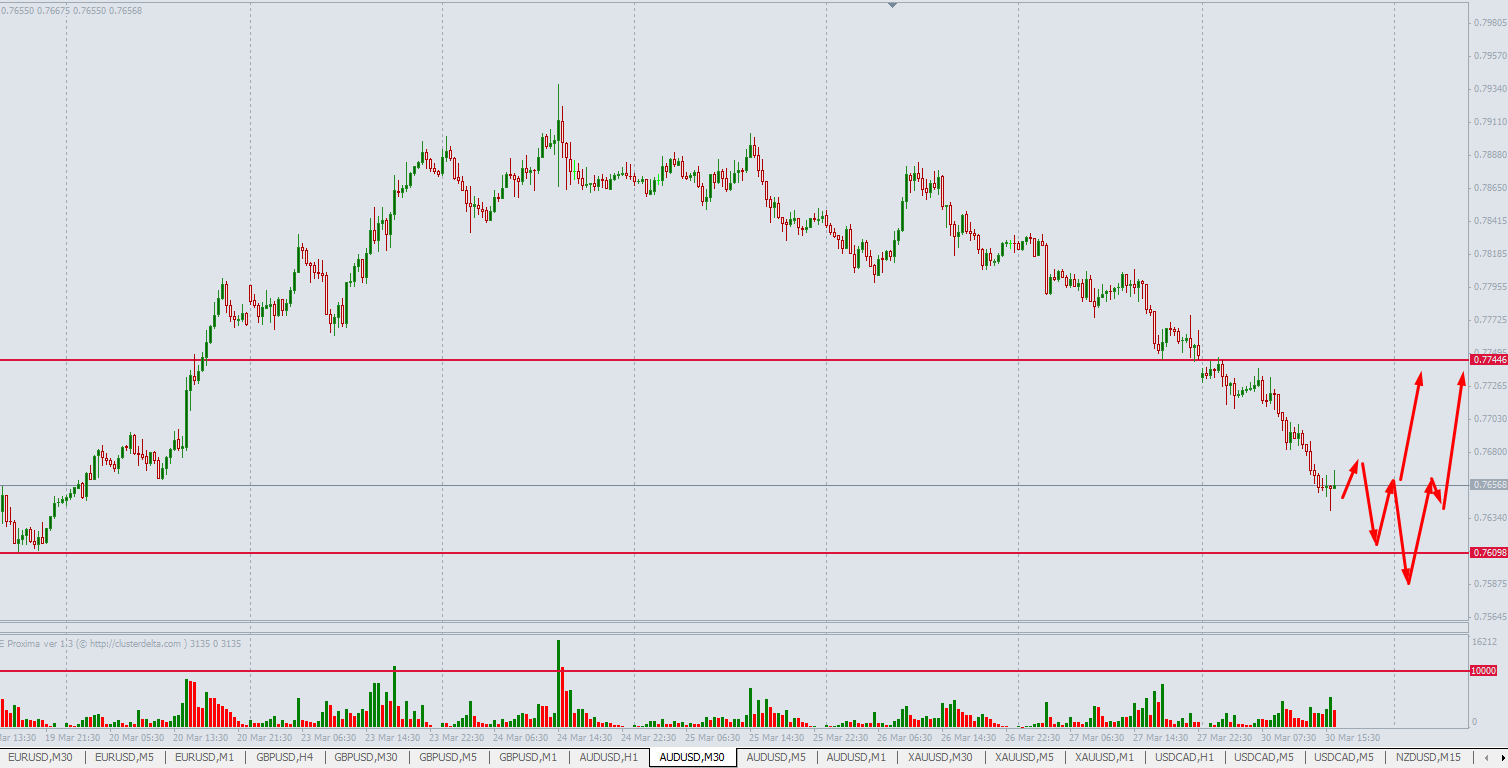
Task: Open the AUDUSD,M5 chart tab
Action: coord(776,757)
